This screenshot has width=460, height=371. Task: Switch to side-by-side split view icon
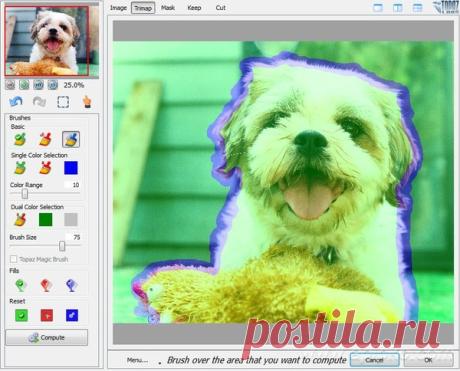[x=398, y=8]
